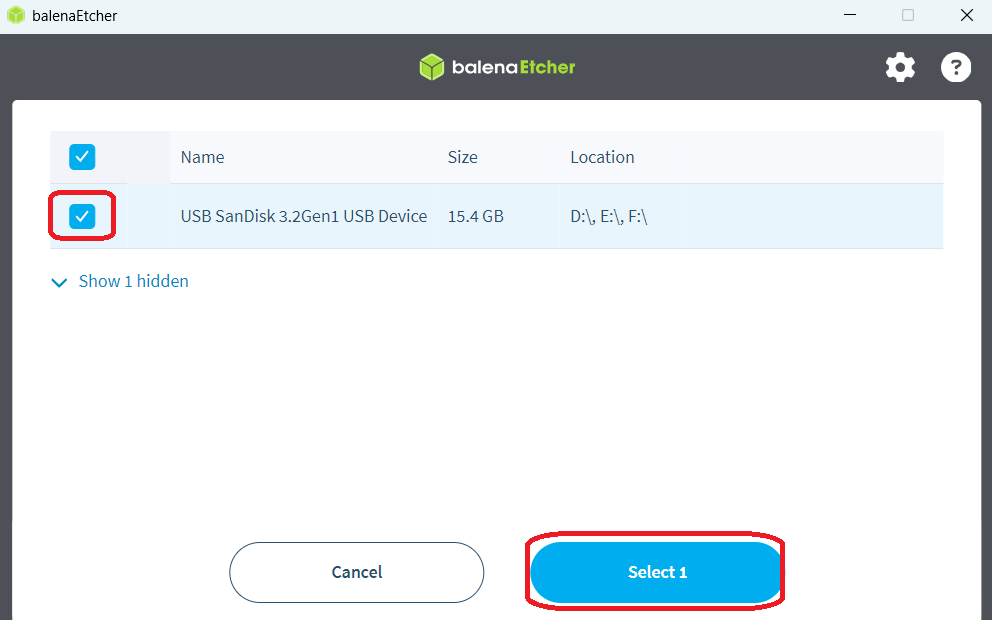Select the USB SanDisk 3.2Gen1 device name
Viewport: 992px width, 623px height.
coord(303,216)
